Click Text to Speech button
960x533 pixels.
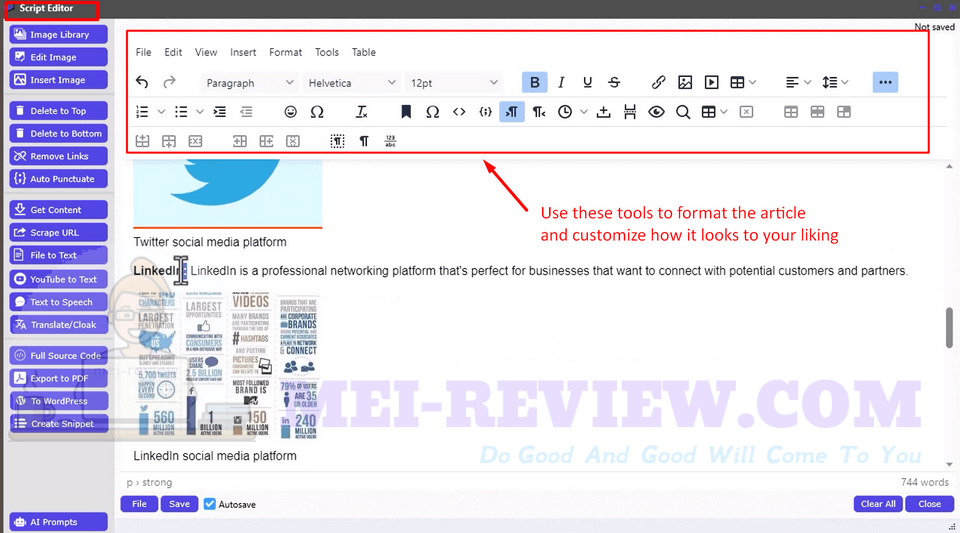click(59, 302)
